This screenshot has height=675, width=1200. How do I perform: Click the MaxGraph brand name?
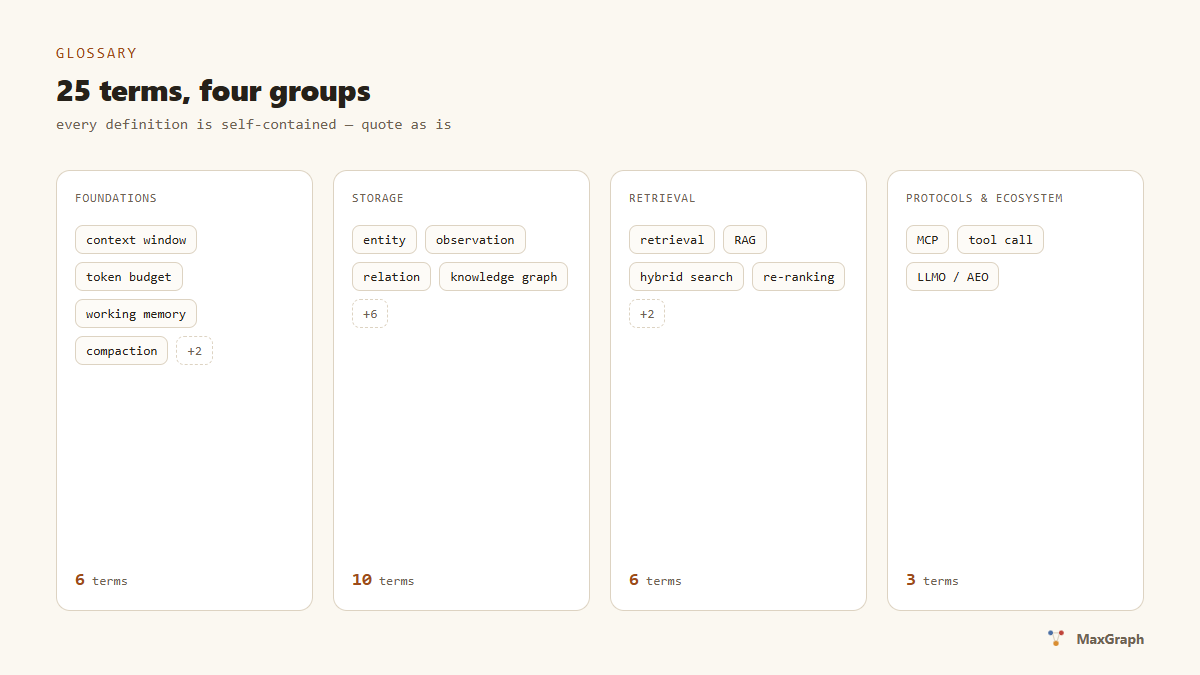[x=1110, y=639]
